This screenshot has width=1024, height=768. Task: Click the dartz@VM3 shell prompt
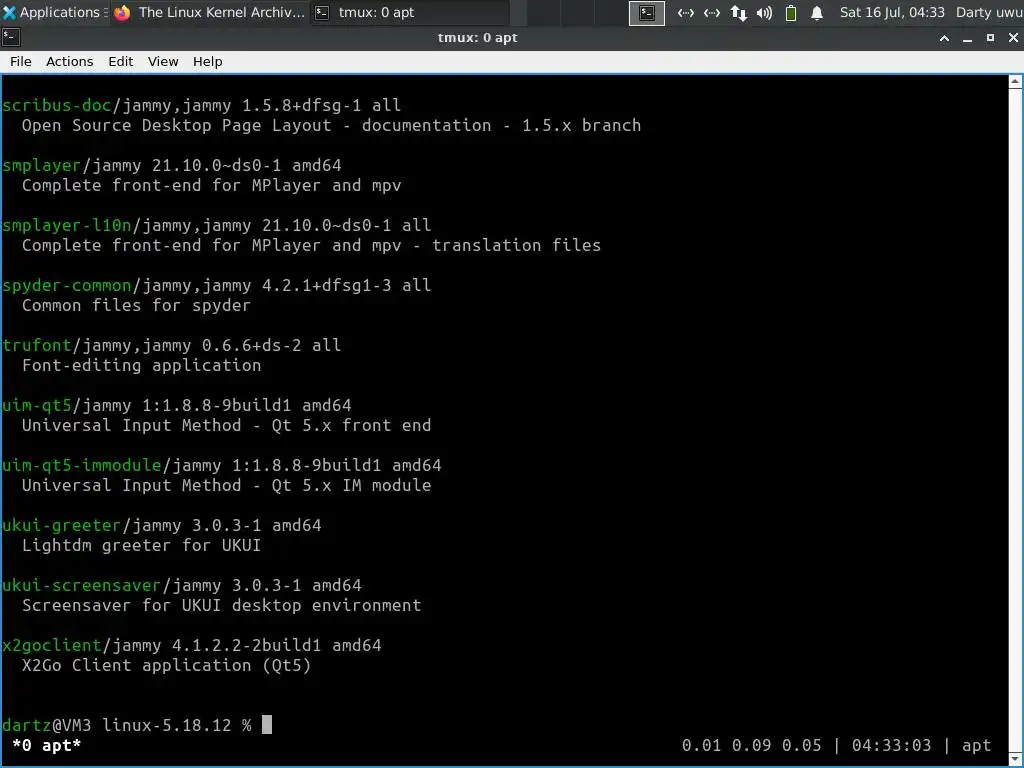coord(127,726)
